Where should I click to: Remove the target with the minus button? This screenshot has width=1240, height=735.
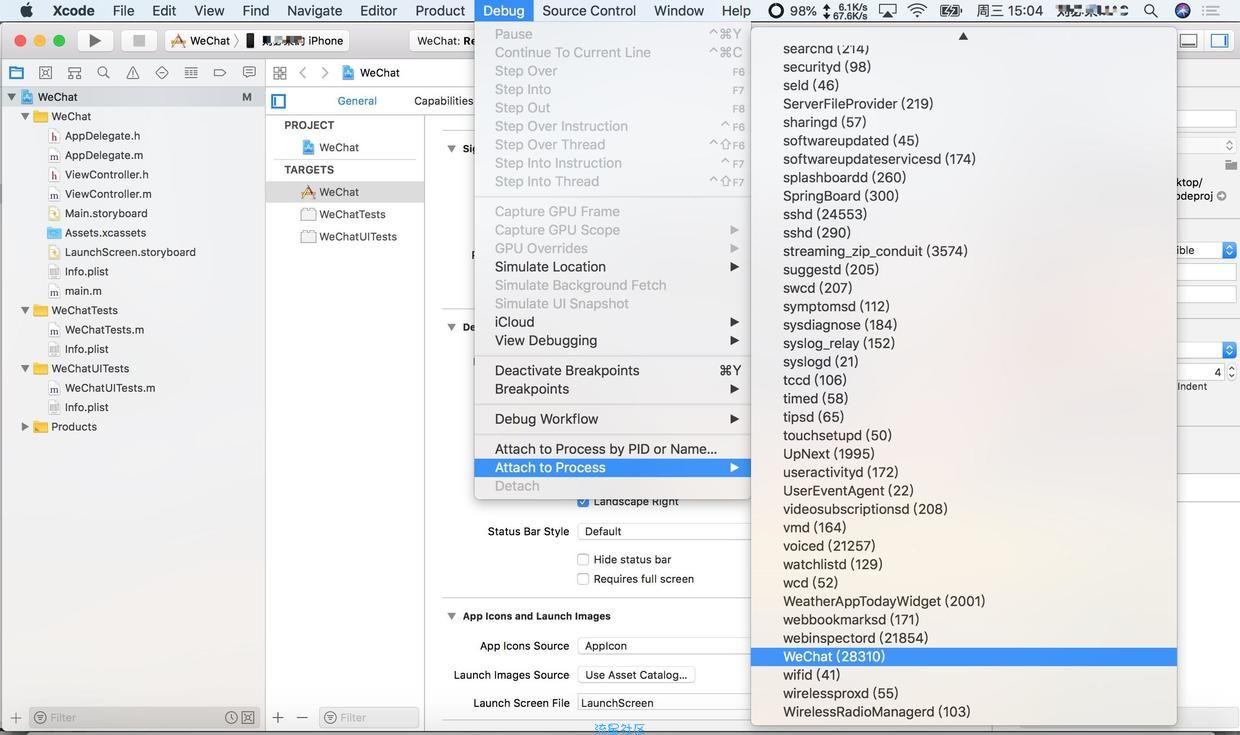click(x=302, y=717)
